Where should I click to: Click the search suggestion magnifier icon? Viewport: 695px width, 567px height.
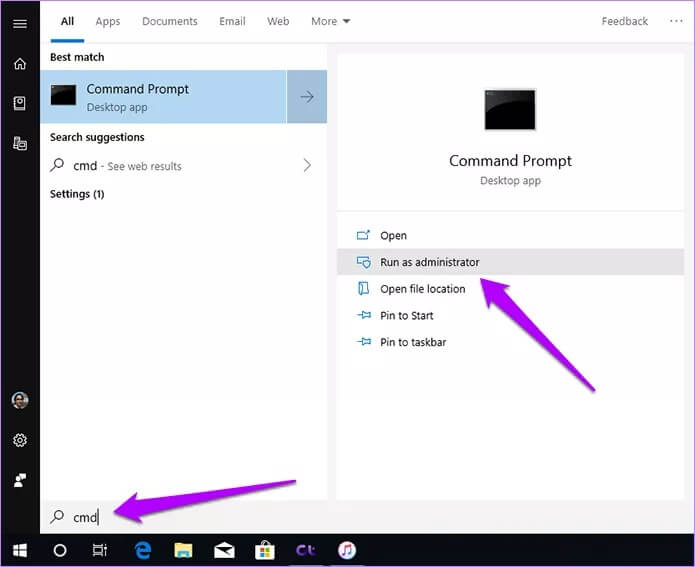click(57, 165)
